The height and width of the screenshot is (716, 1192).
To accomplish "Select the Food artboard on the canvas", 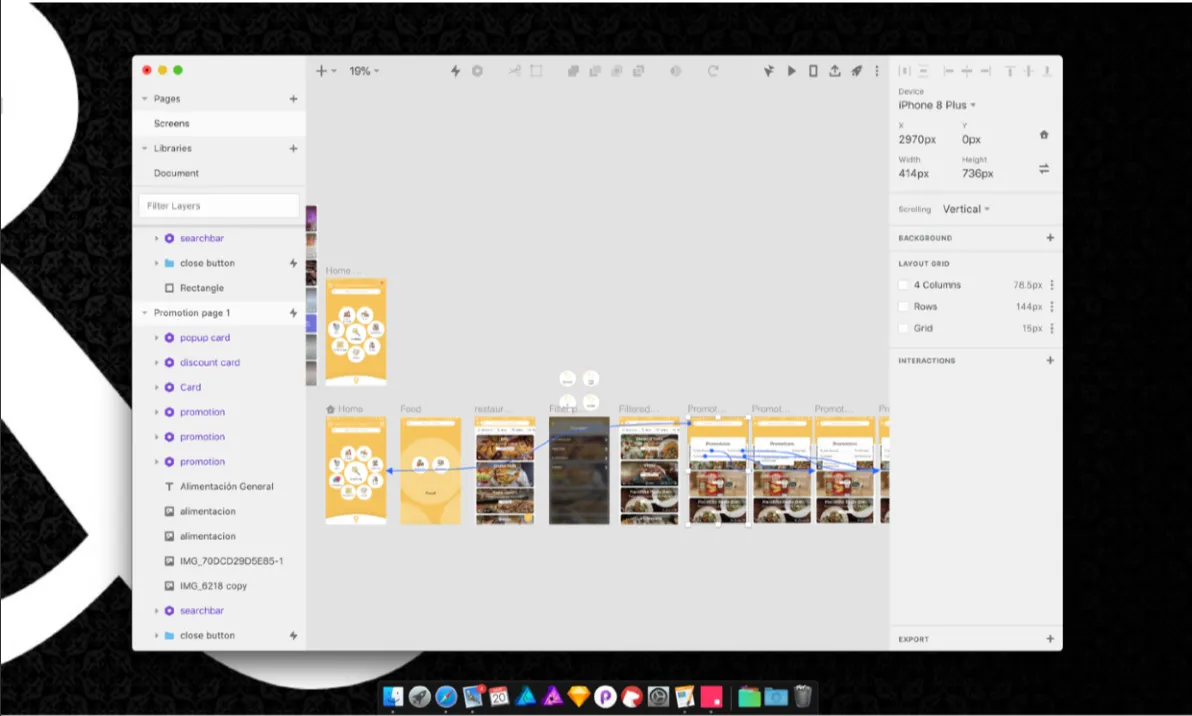I will [430, 470].
